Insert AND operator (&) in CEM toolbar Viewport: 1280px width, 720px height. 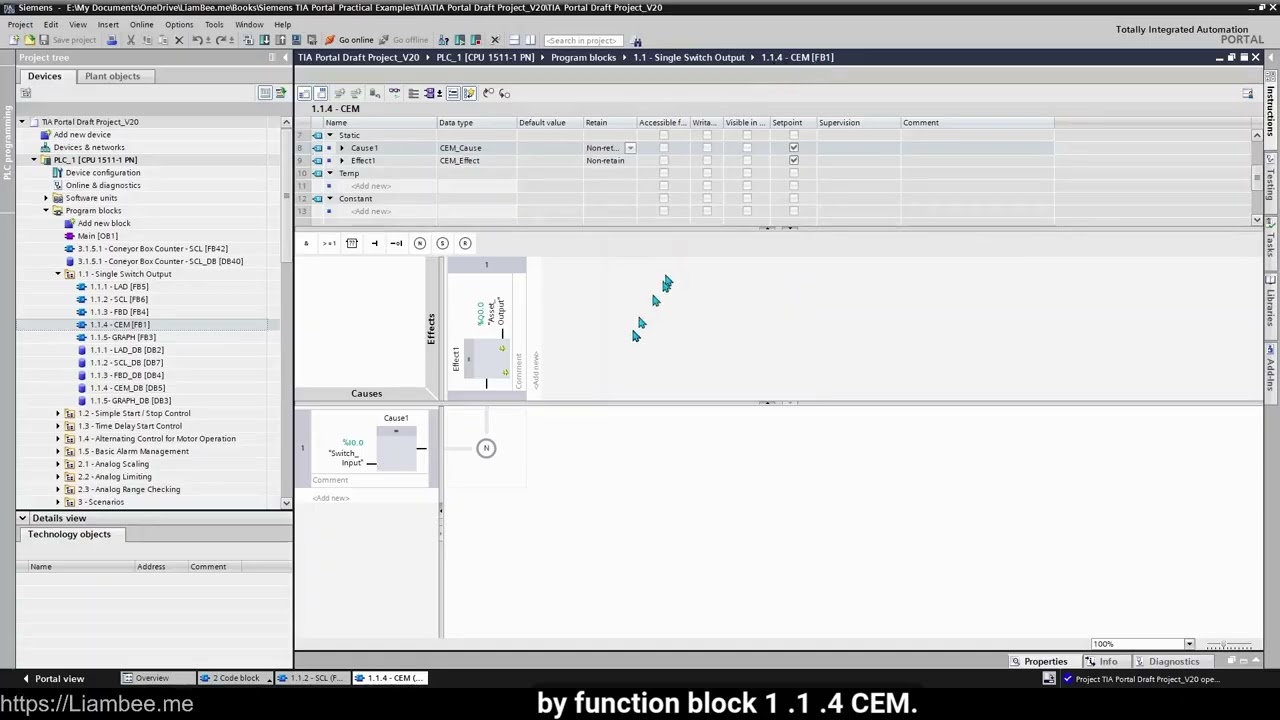point(306,243)
